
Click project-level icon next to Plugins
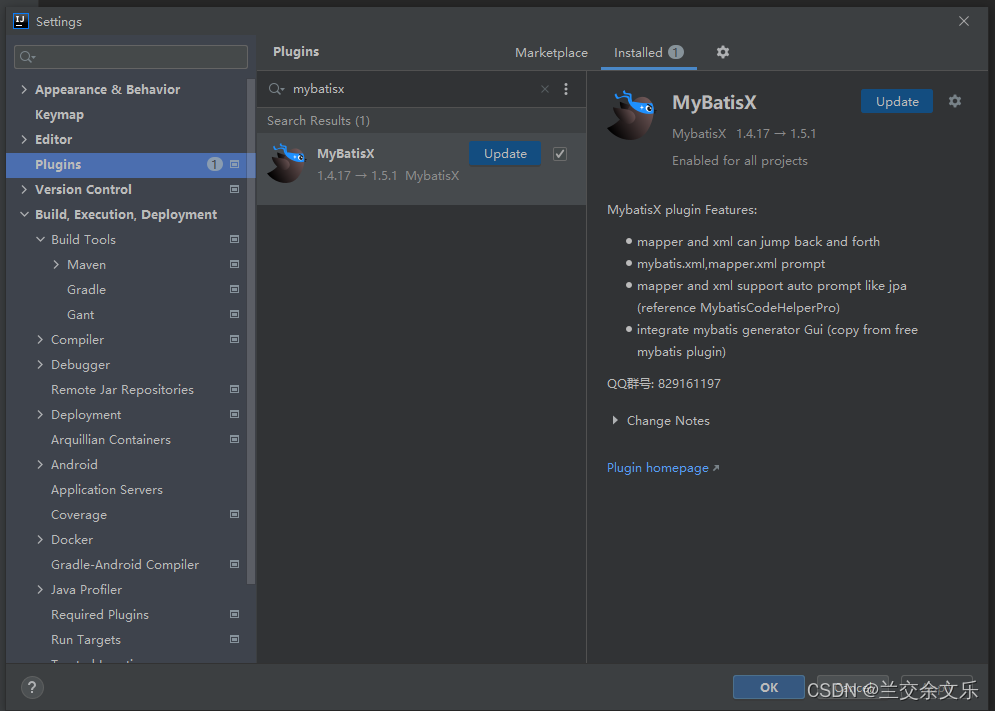(x=234, y=164)
